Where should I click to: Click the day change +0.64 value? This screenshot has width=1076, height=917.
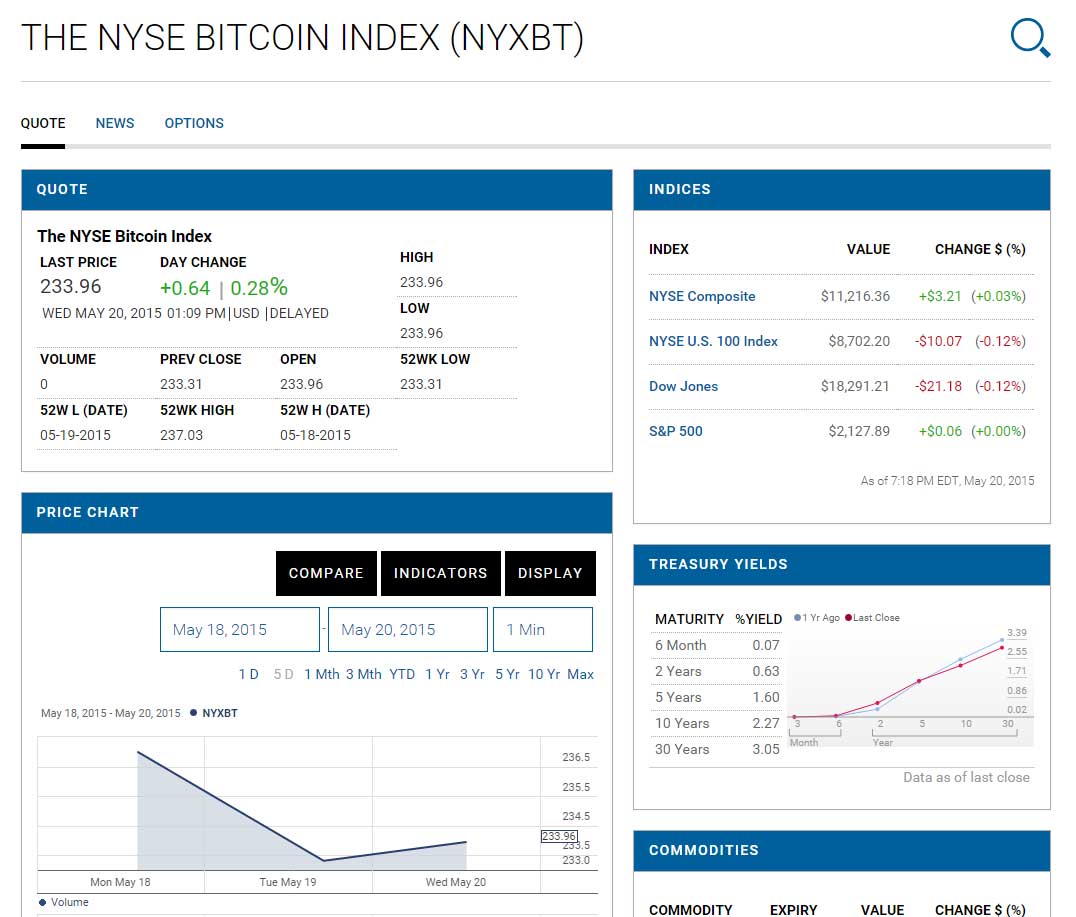[185, 288]
